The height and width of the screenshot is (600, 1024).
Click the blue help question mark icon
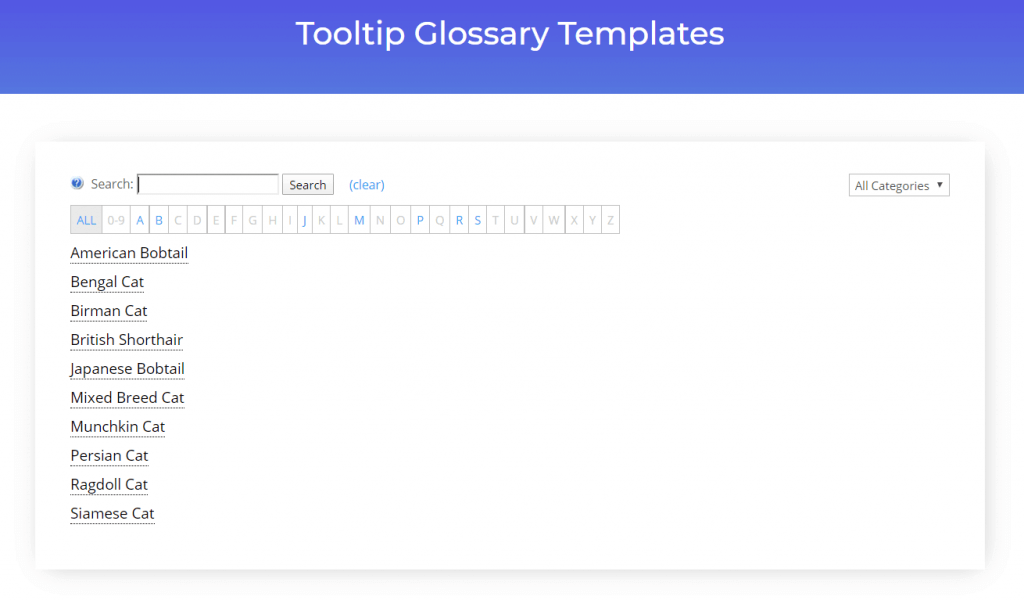pos(77,183)
